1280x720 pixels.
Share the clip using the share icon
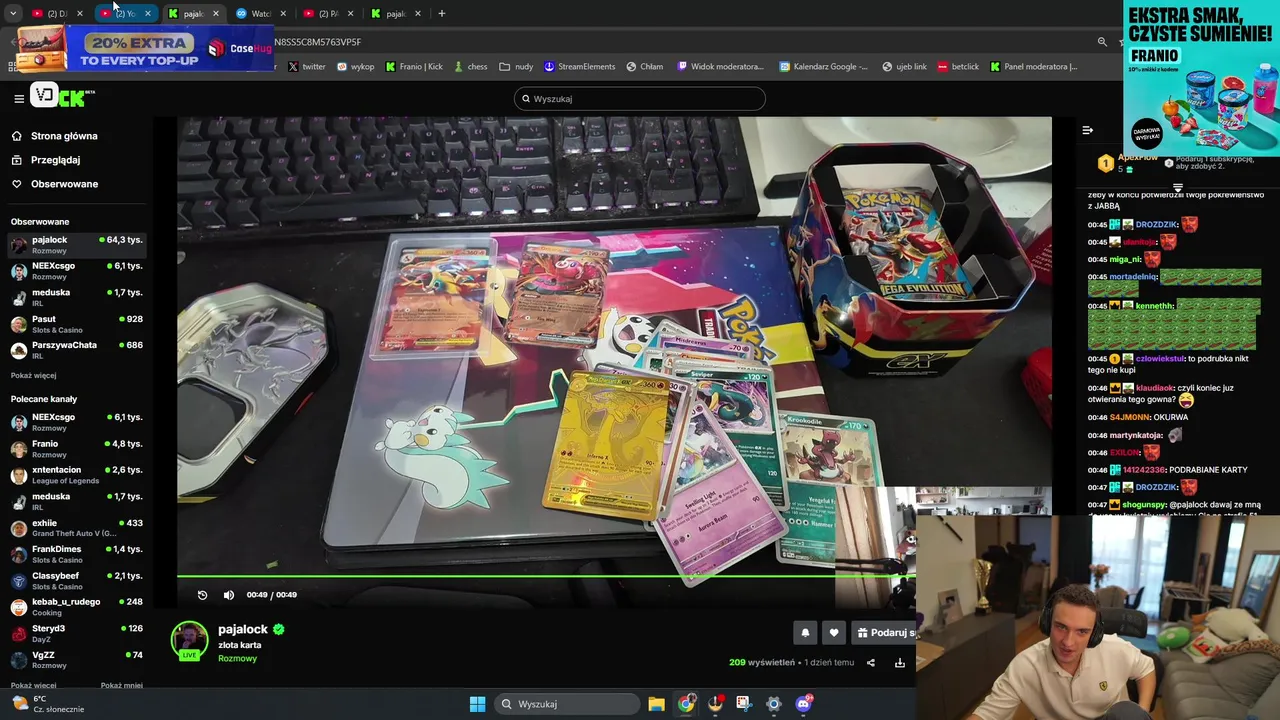click(x=870, y=662)
